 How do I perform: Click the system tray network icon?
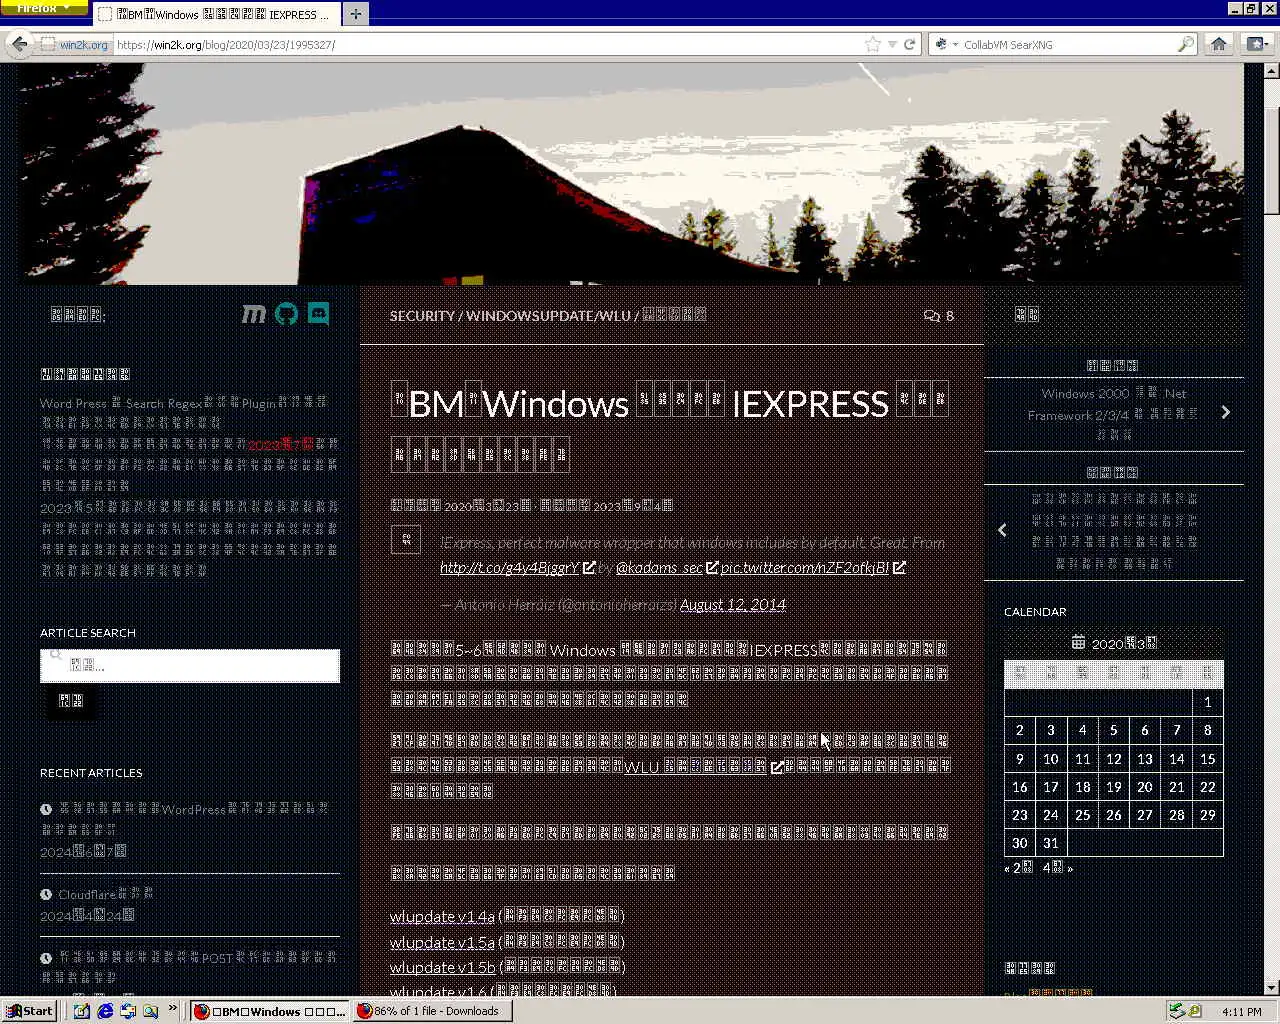[1178, 1011]
